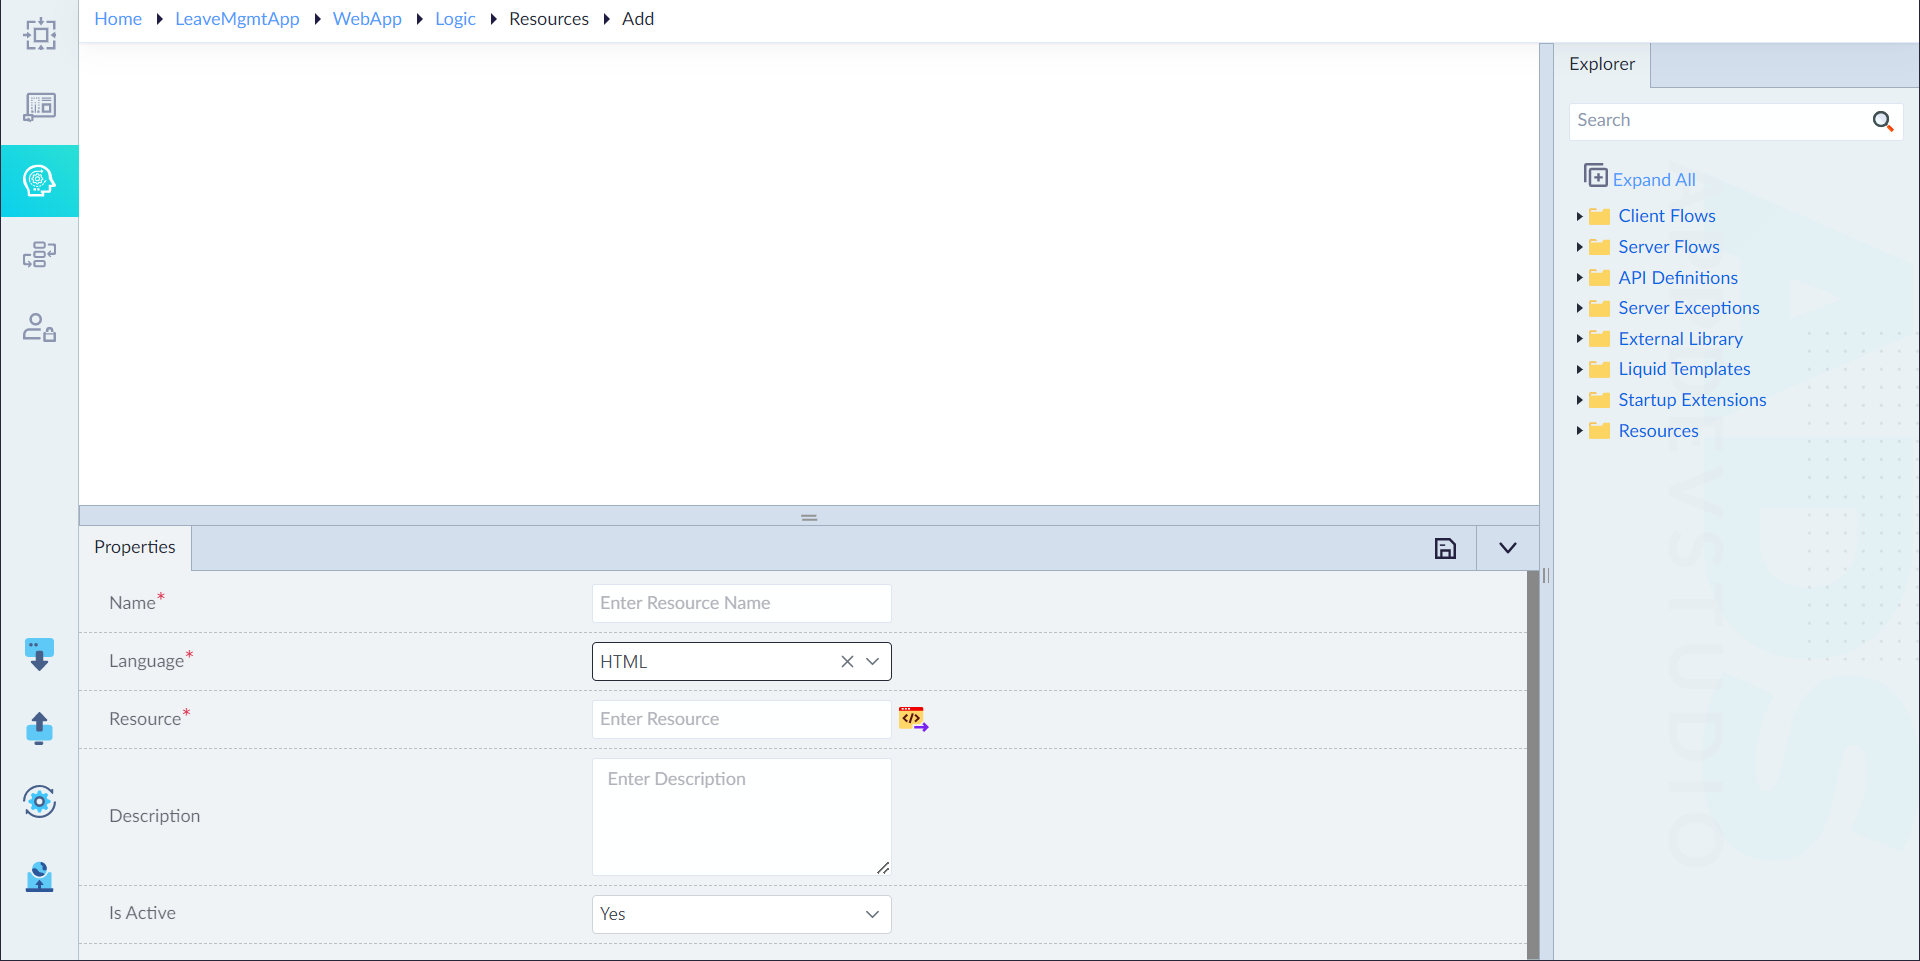Open the user security icon in sidebar

click(x=40, y=327)
